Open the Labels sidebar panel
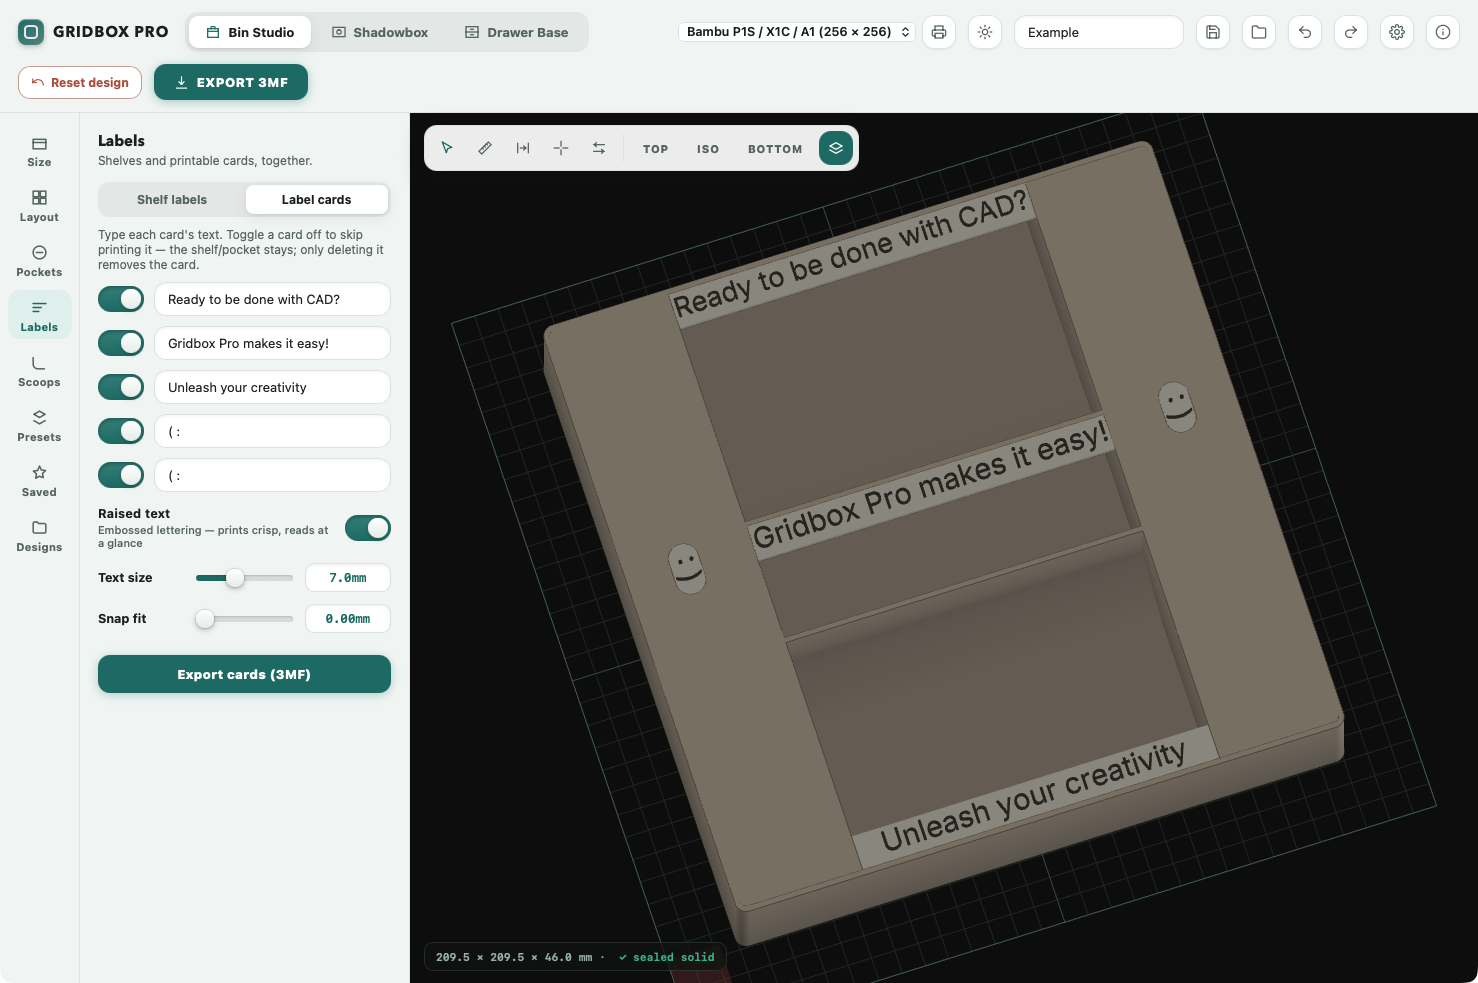Viewport: 1478px width, 983px height. coord(40,316)
